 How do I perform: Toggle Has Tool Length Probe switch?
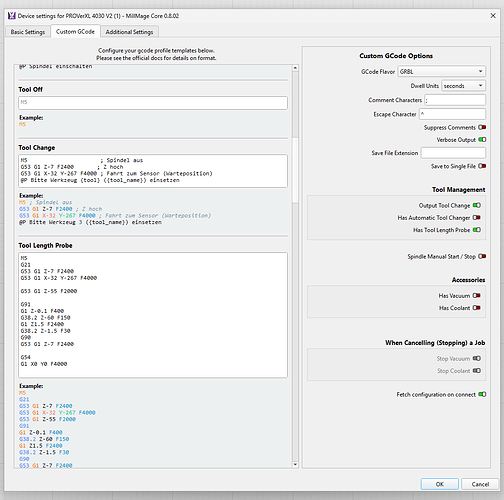tap(477, 230)
